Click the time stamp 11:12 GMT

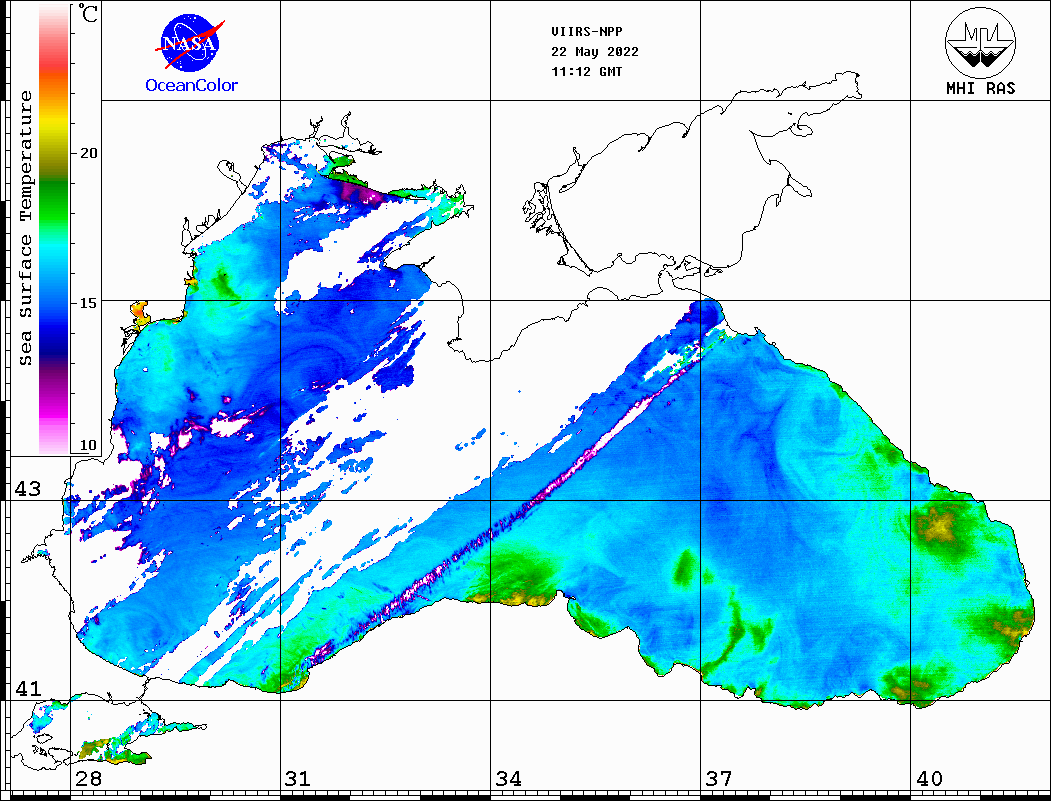click(586, 72)
